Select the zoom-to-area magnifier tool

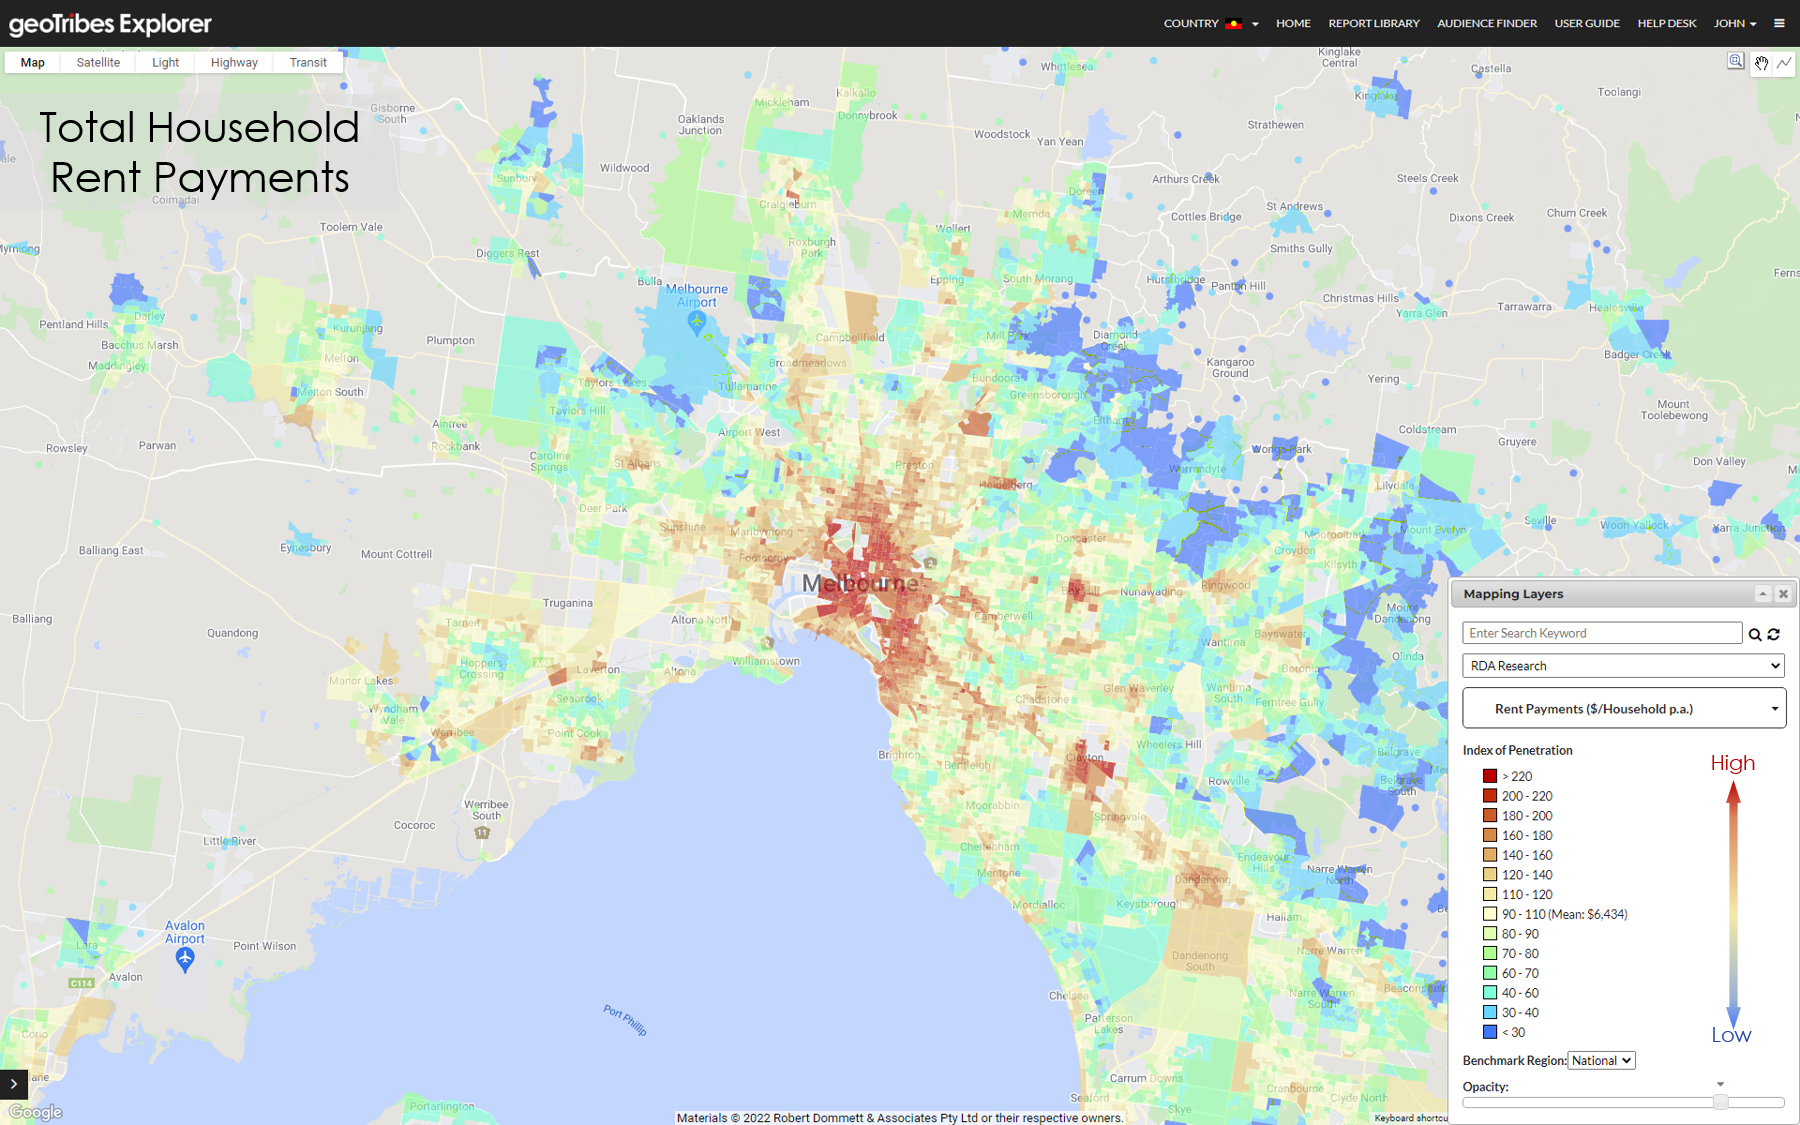pyautogui.click(x=1735, y=62)
